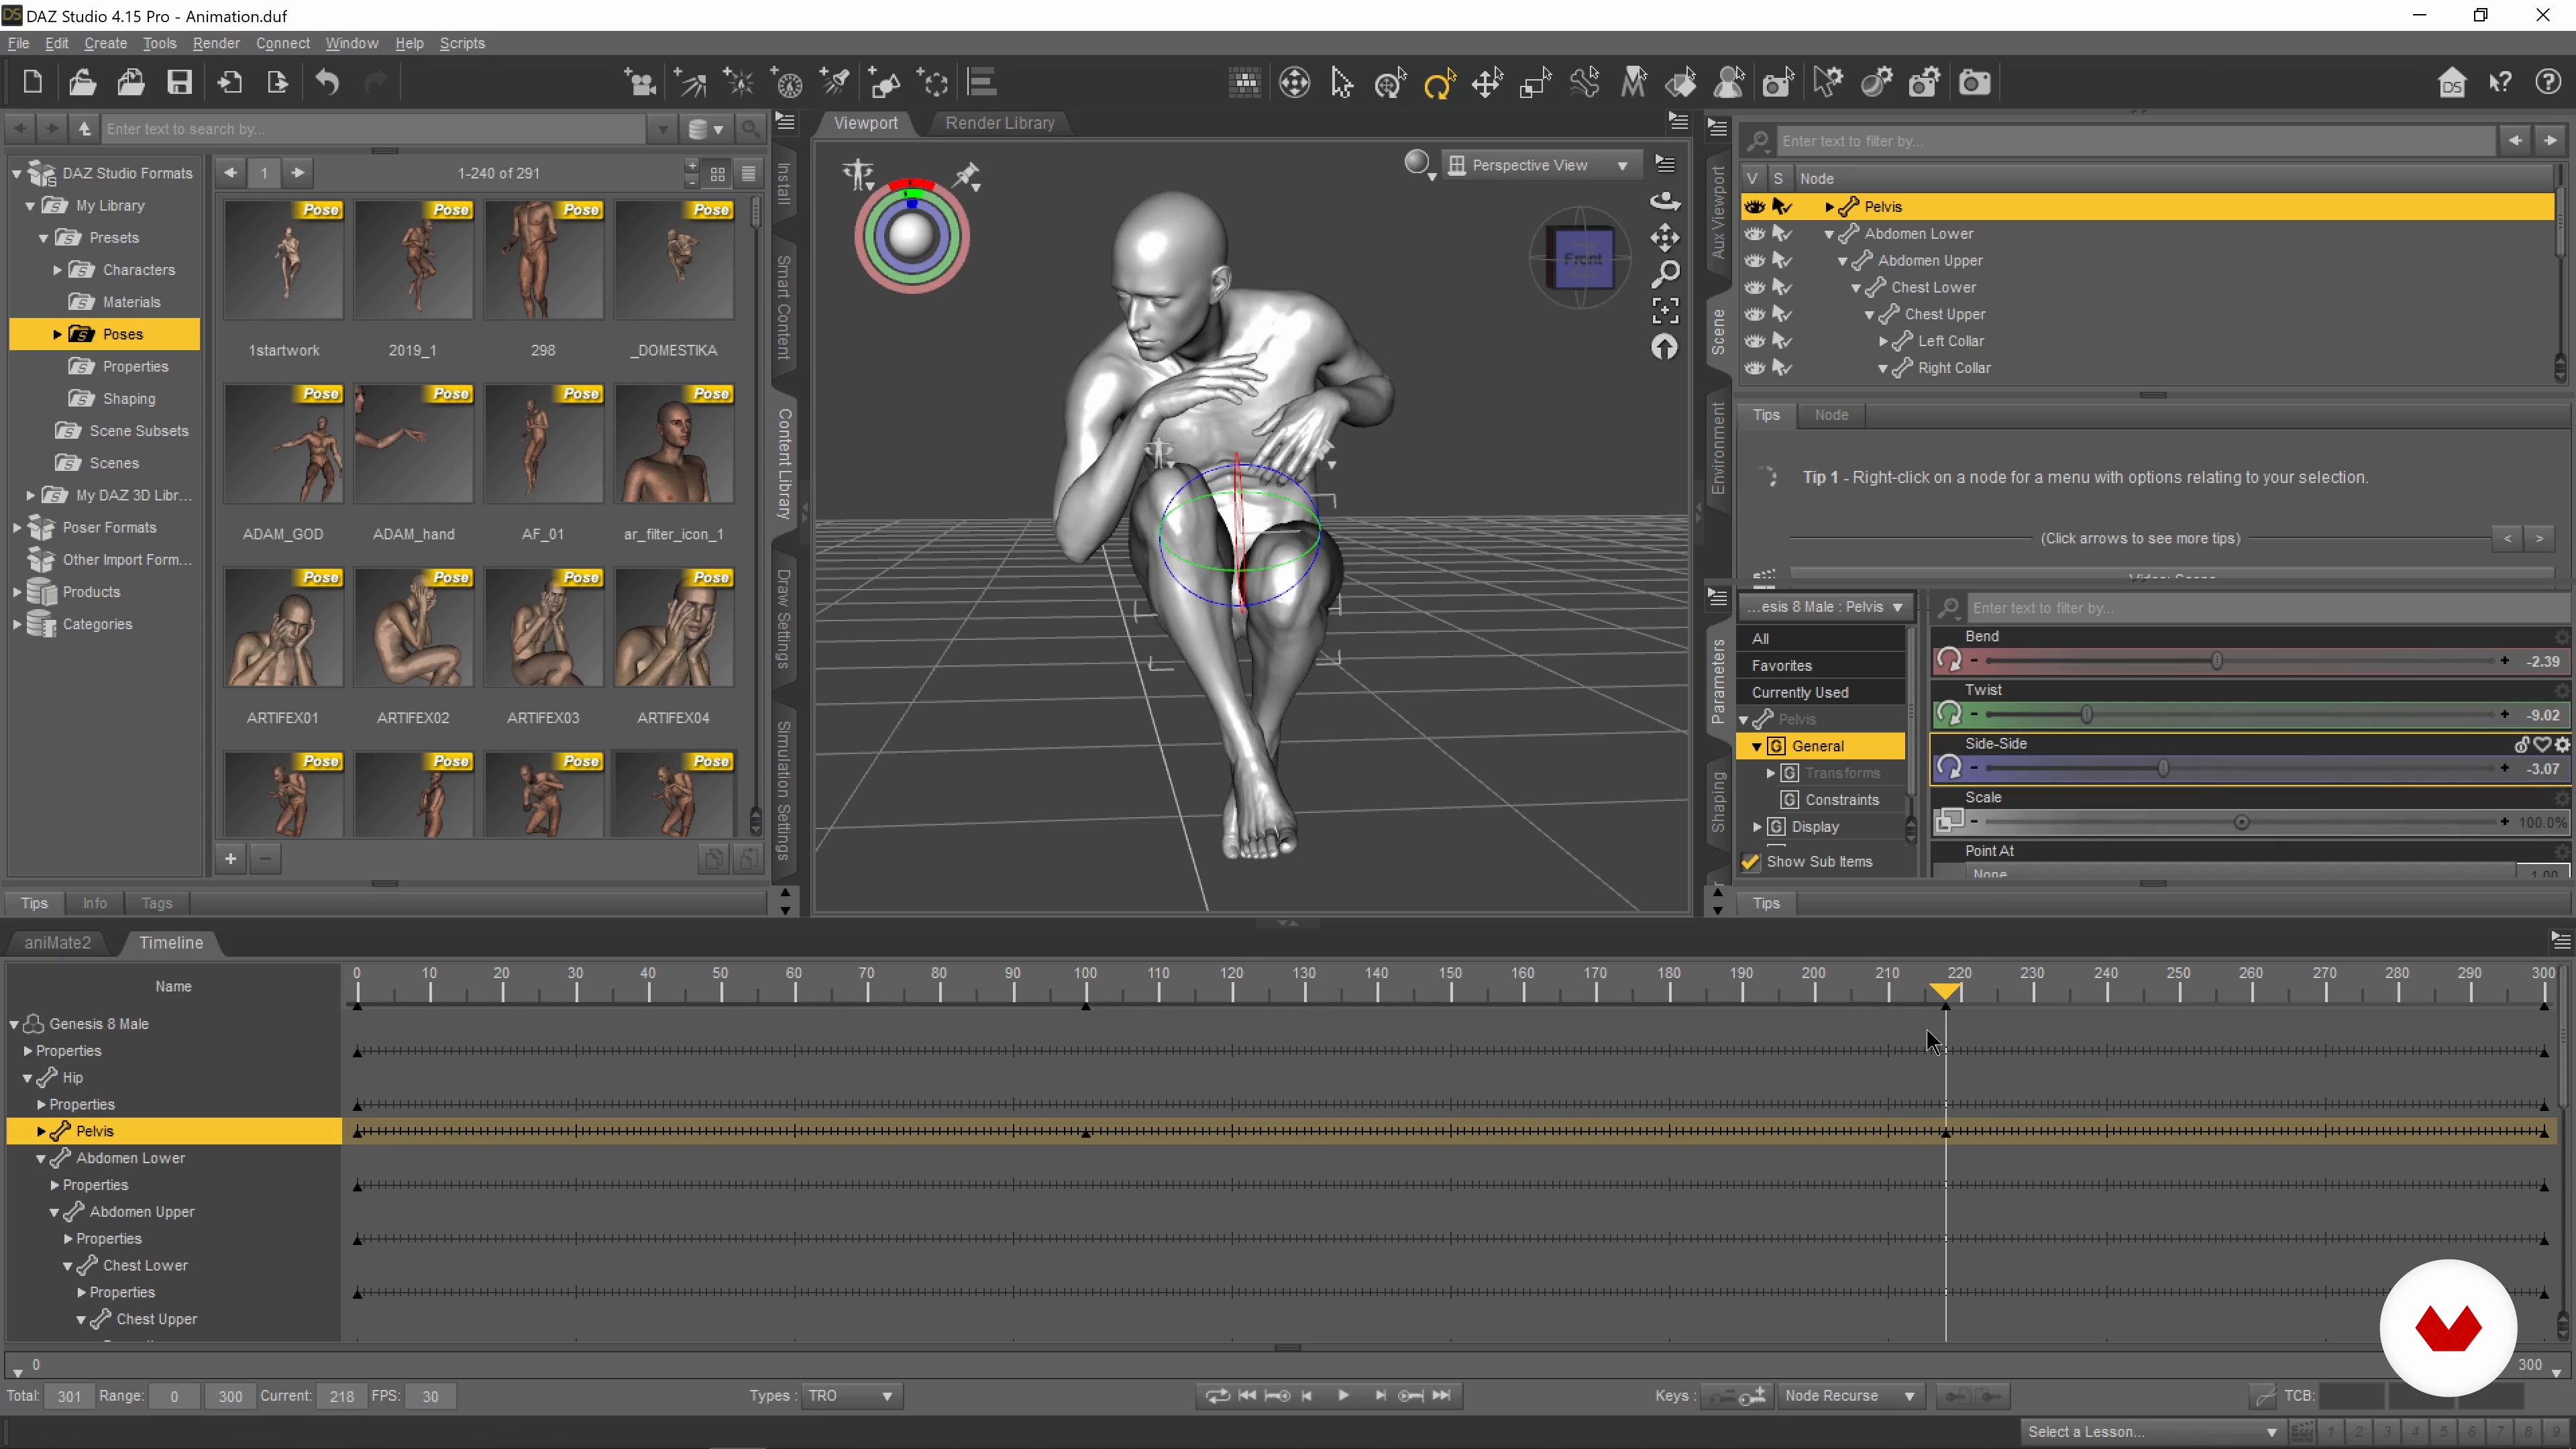Select the ActivePose tool
Screen dimensions: 2576x1449
[x=1584, y=82]
